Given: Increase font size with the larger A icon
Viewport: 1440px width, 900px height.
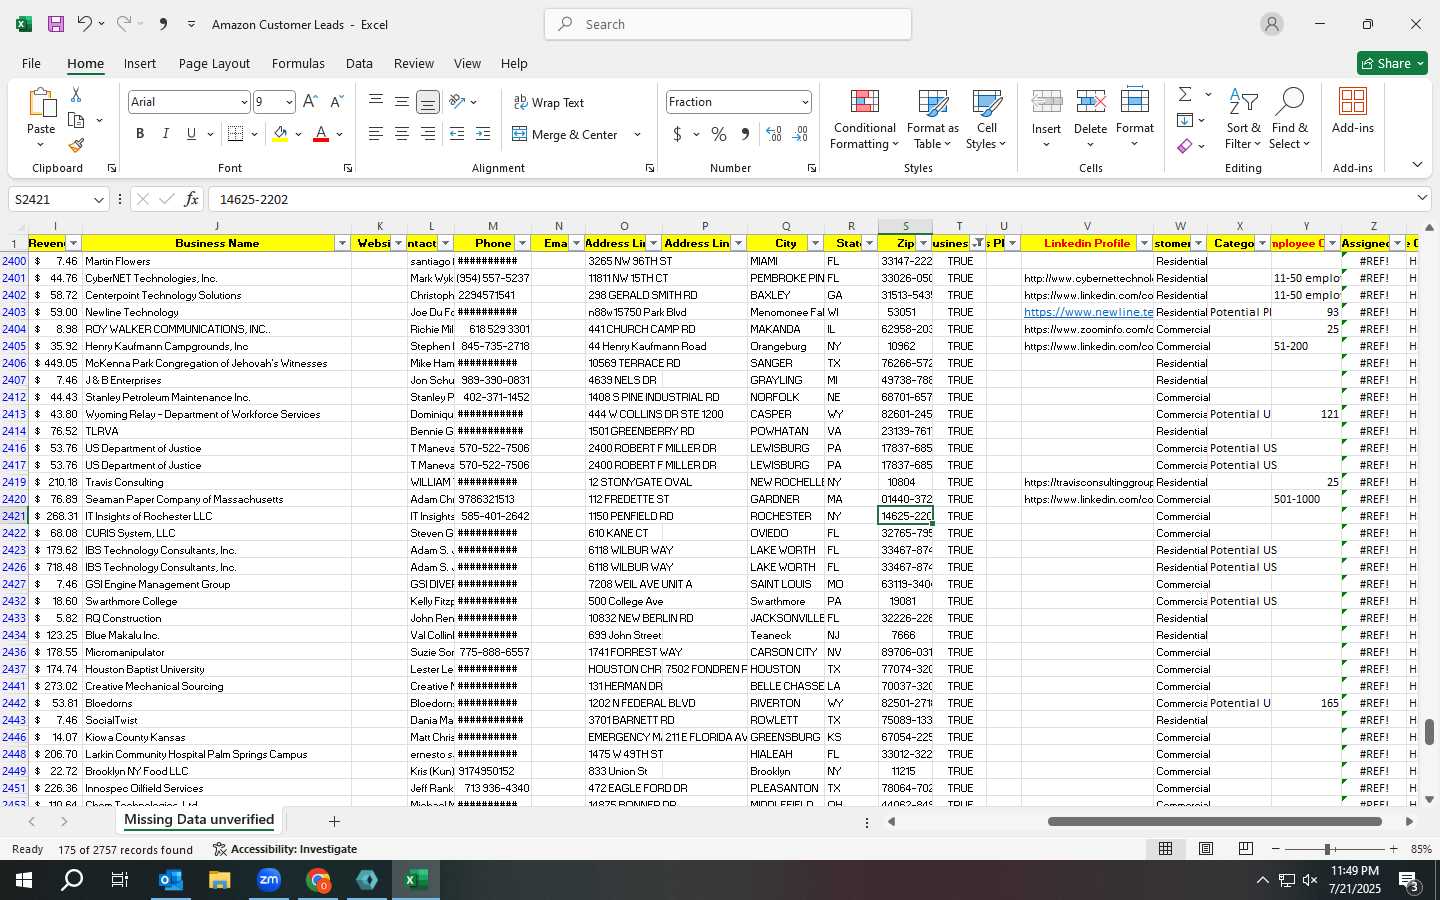Looking at the screenshot, I should tap(310, 102).
